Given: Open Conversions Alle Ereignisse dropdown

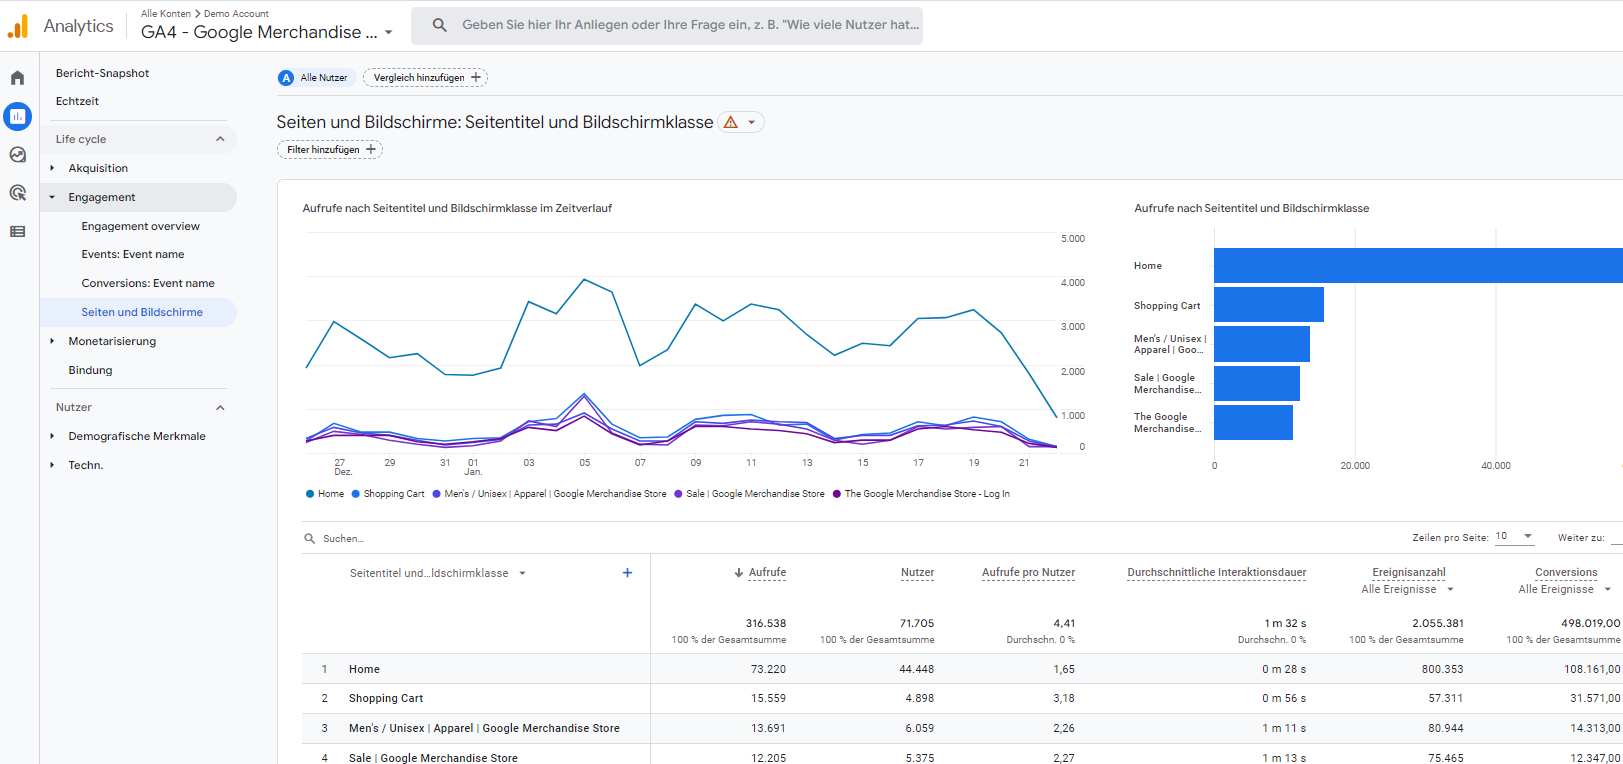Looking at the screenshot, I should (x=1608, y=589).
